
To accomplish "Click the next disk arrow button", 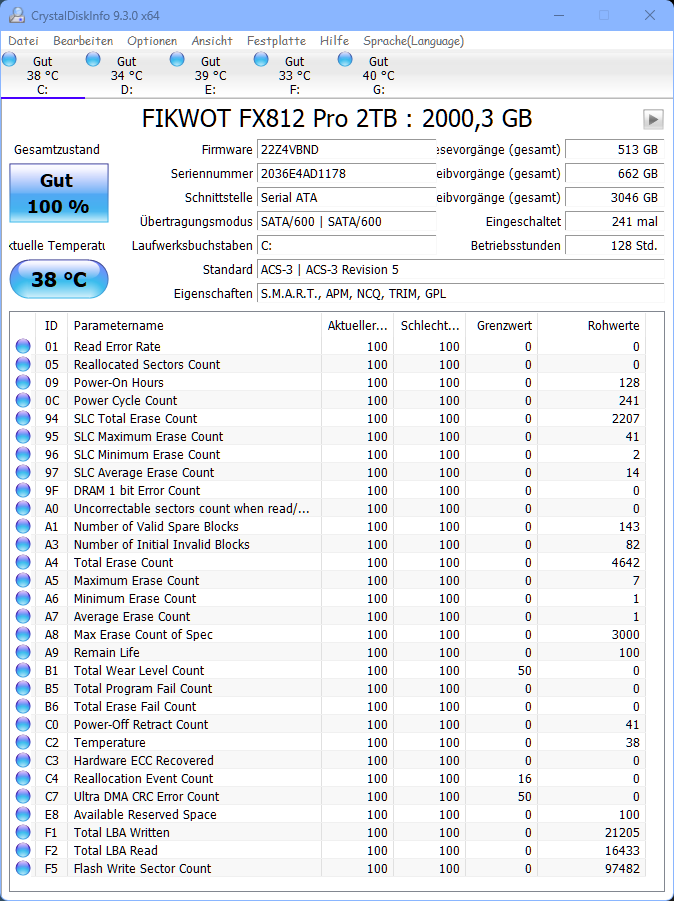I will tap(653, 120).
